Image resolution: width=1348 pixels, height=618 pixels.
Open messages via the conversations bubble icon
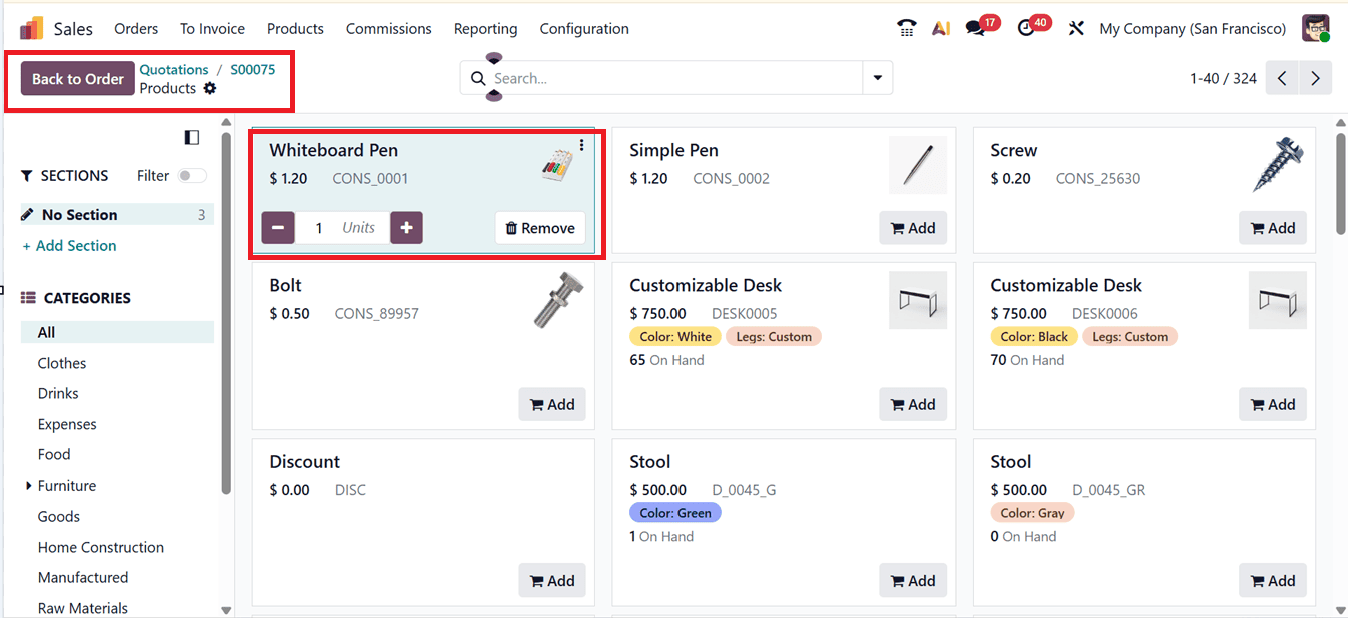[974, 28]
